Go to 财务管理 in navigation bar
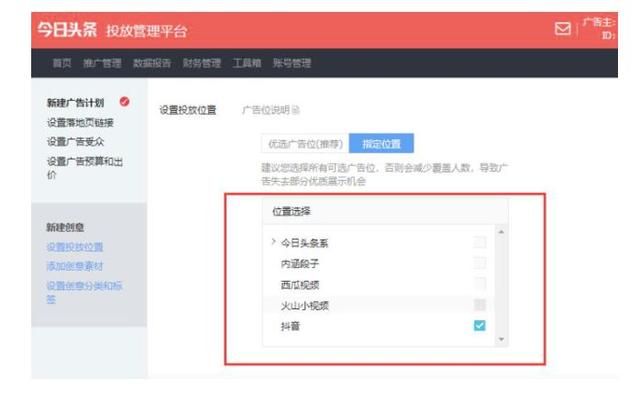This screenshot has width=640, height=402. [x=202, y=64]
